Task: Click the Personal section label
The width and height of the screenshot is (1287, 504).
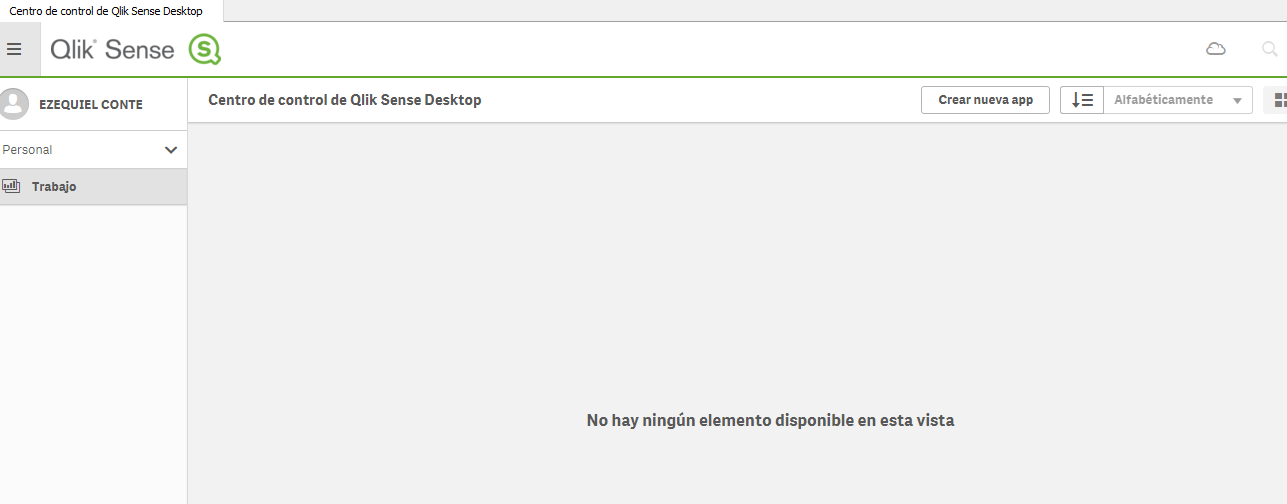Action: point(27,150)
